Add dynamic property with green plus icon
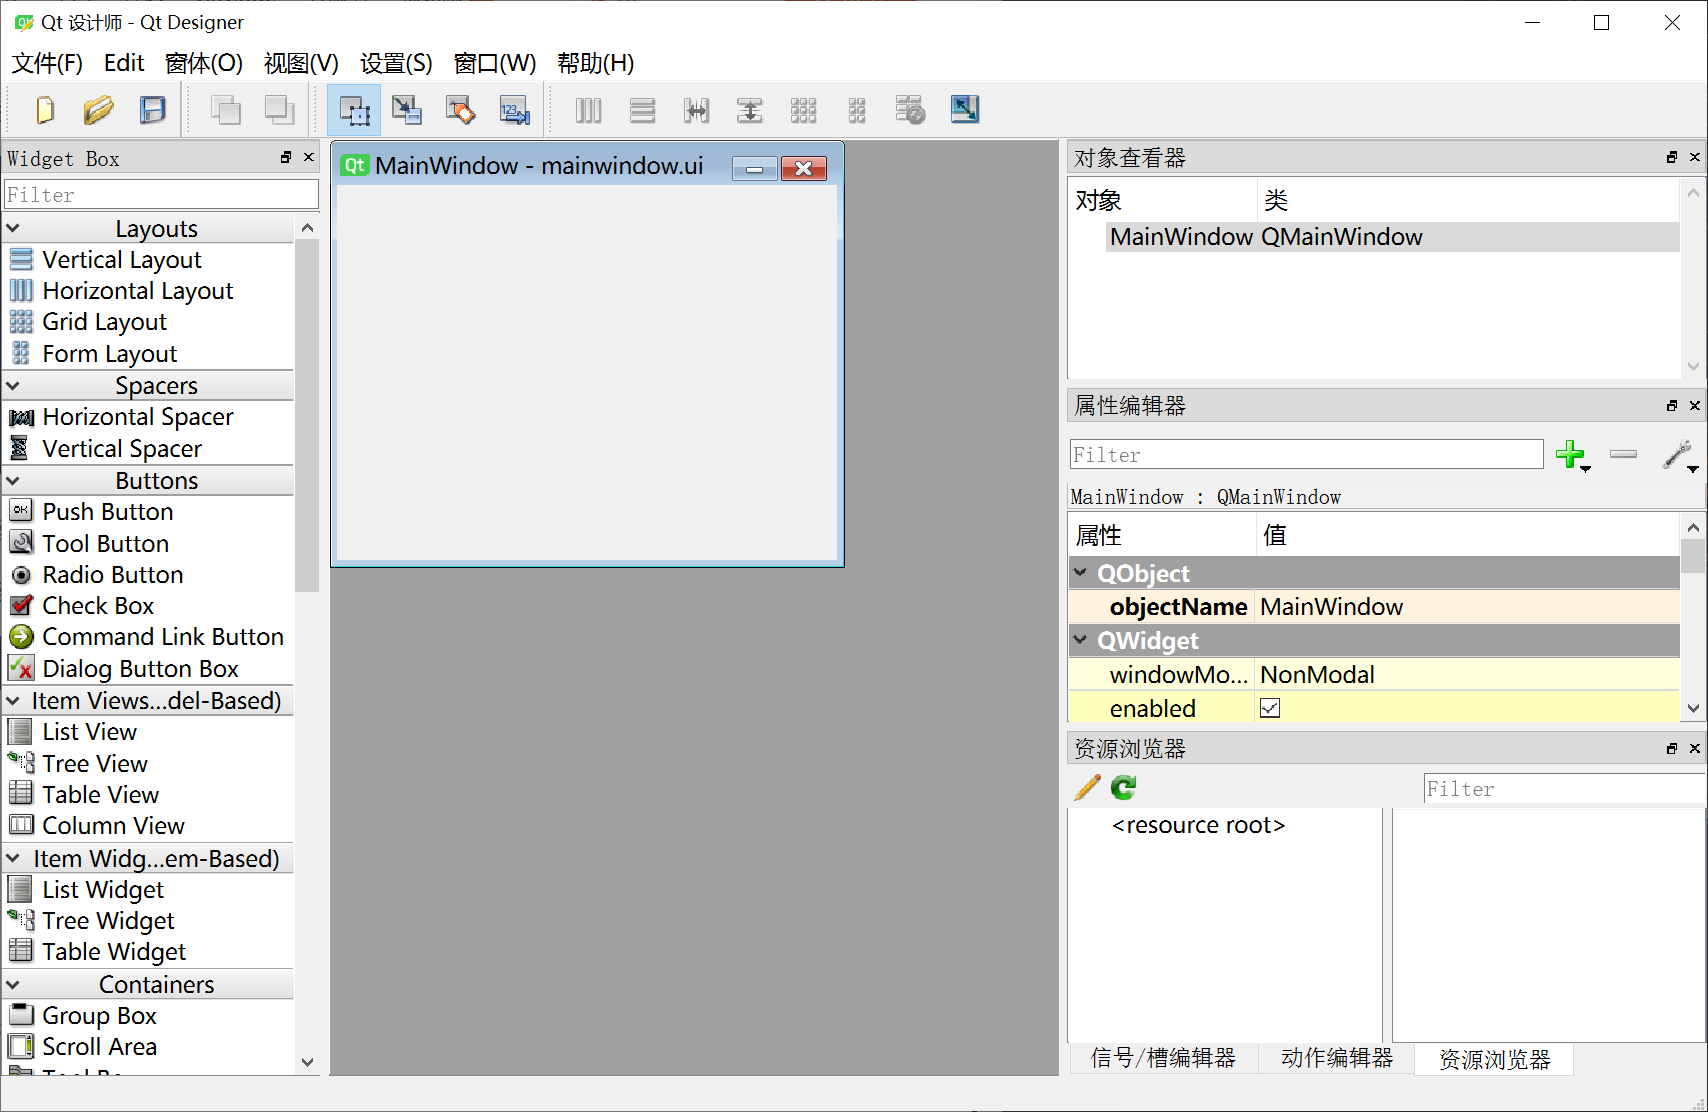Screen dimensions: 1708x1112 point(1572,455)
